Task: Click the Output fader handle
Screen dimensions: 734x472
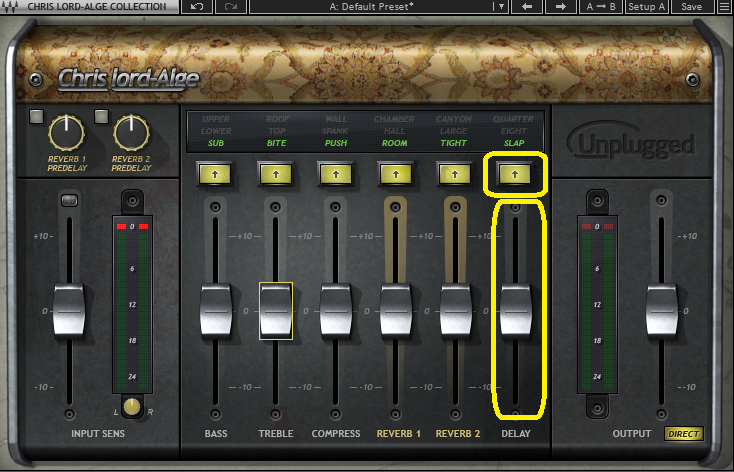Action: click(x=662, y=310)
